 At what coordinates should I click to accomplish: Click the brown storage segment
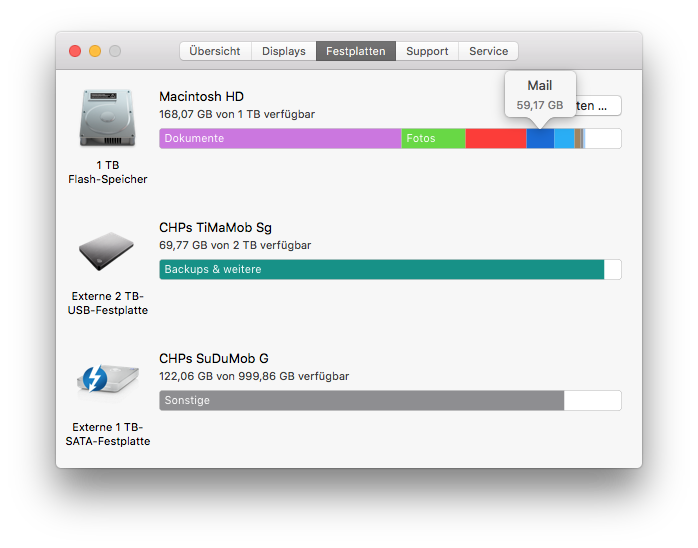tap(578, 138)
